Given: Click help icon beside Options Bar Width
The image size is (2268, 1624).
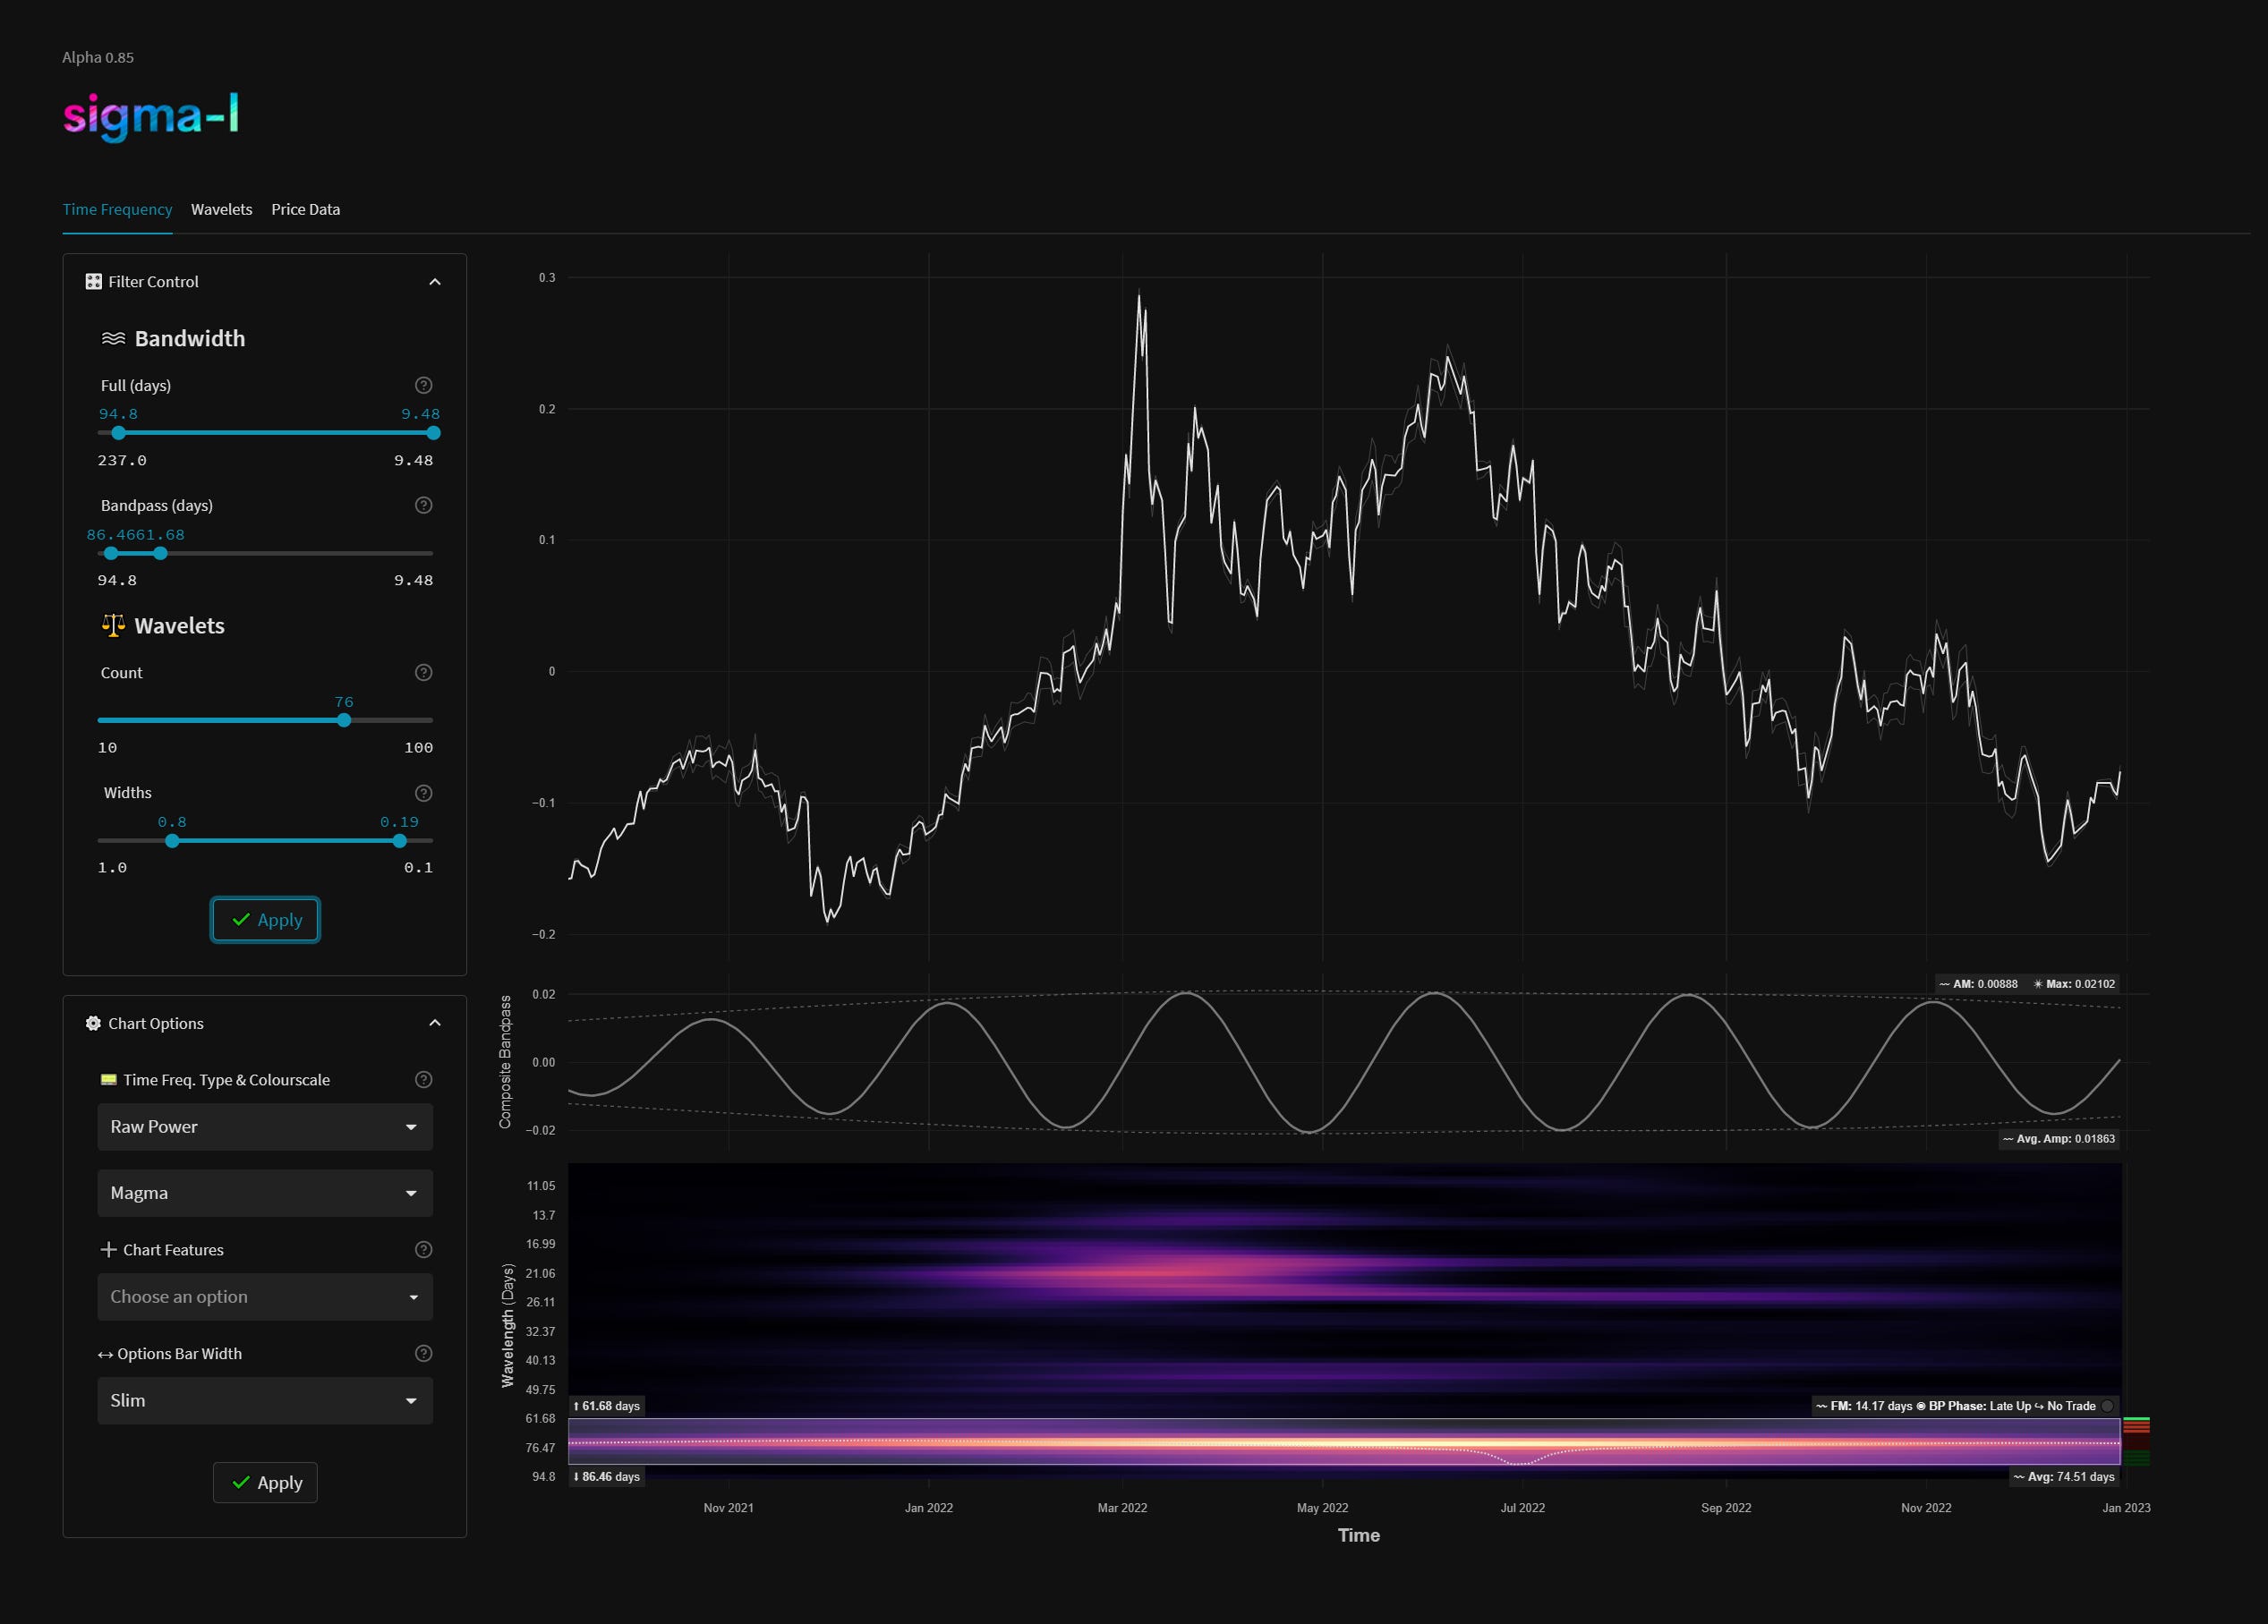Looking at the screenshot, I should coord(423,1353).
